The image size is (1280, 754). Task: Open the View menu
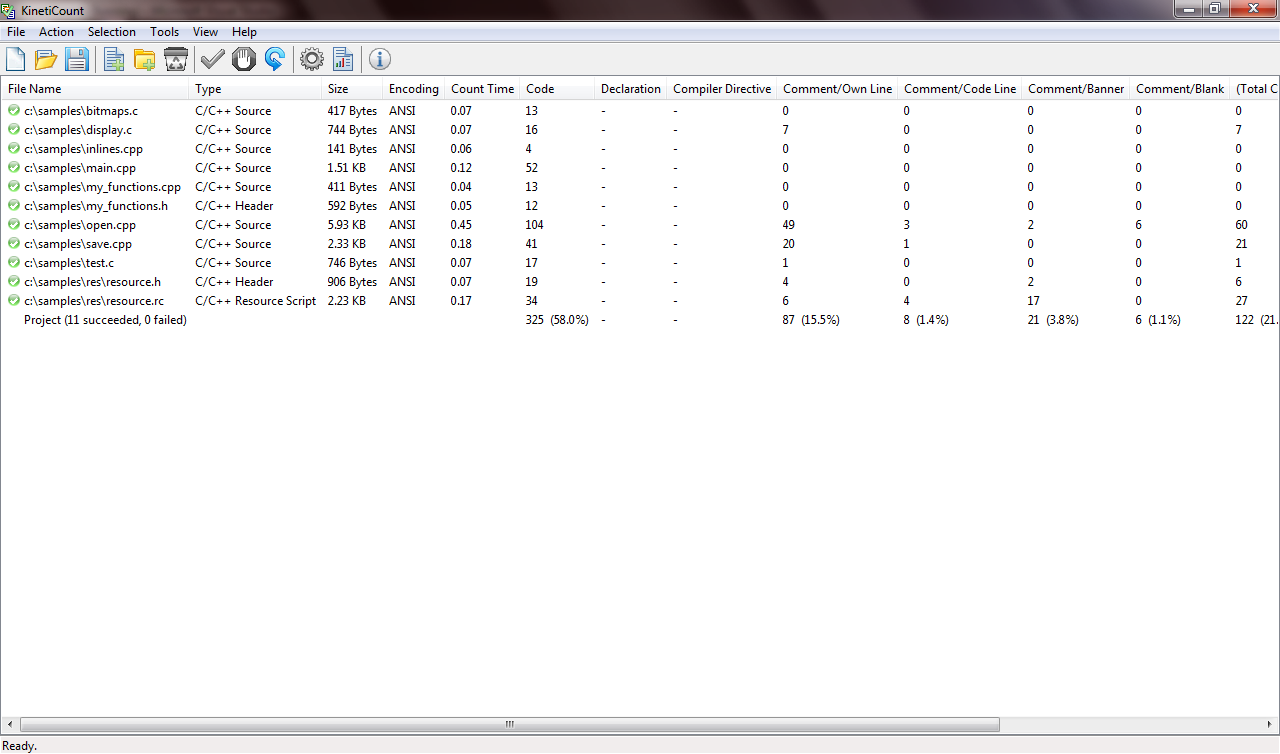[x=206, y=32]
